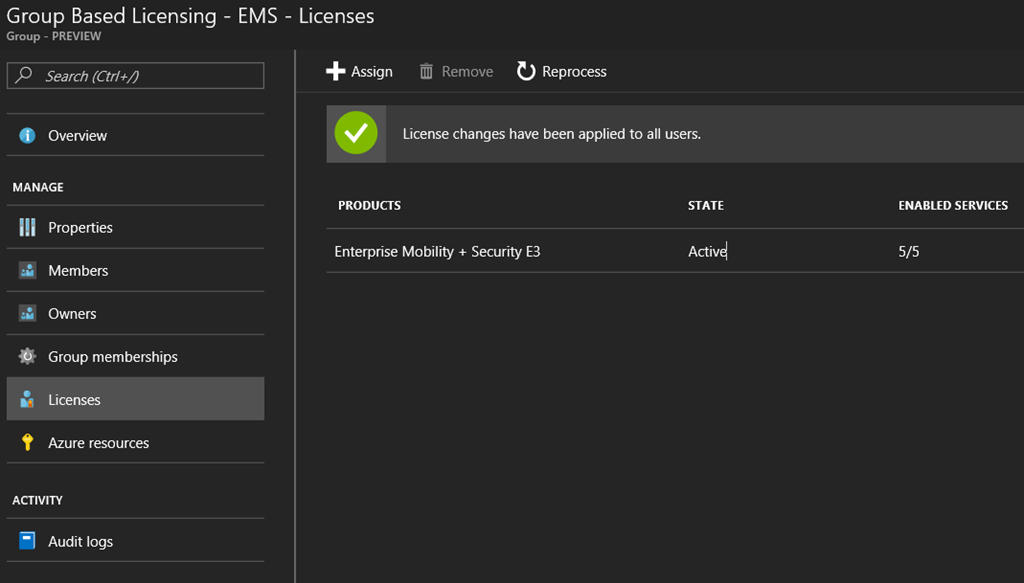Image resolution: width=1024 pixels, height=583 pixels.
Task: Click the green checkmark status icon
Action: pyautogui.click(x=356, y=133)
